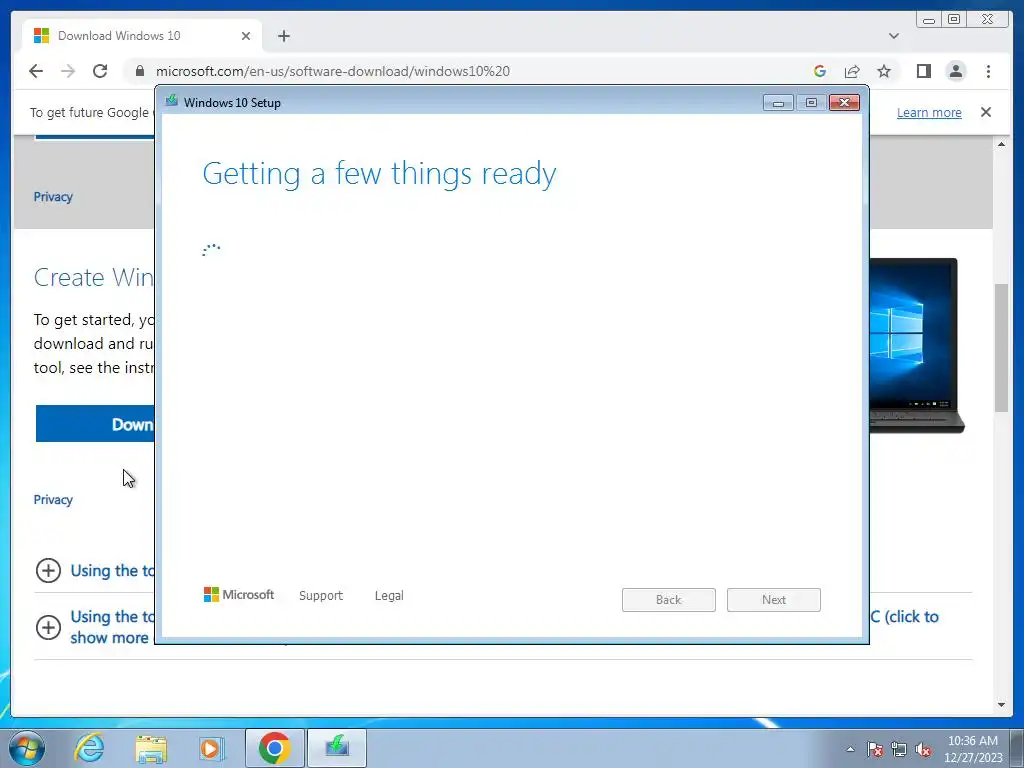The image size is (1024, 768).
Task: Open upper Privacy link on webpage
Action: [x=53, y=197]
